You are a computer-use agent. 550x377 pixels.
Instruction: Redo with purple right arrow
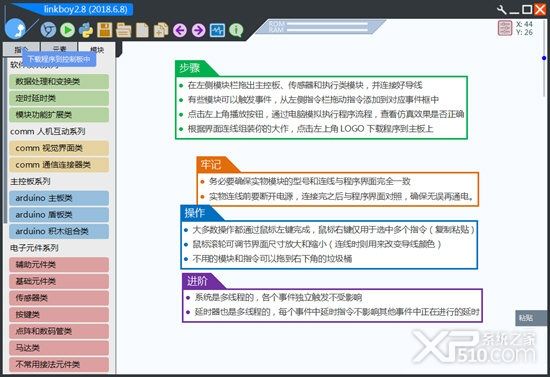point(199,31)
